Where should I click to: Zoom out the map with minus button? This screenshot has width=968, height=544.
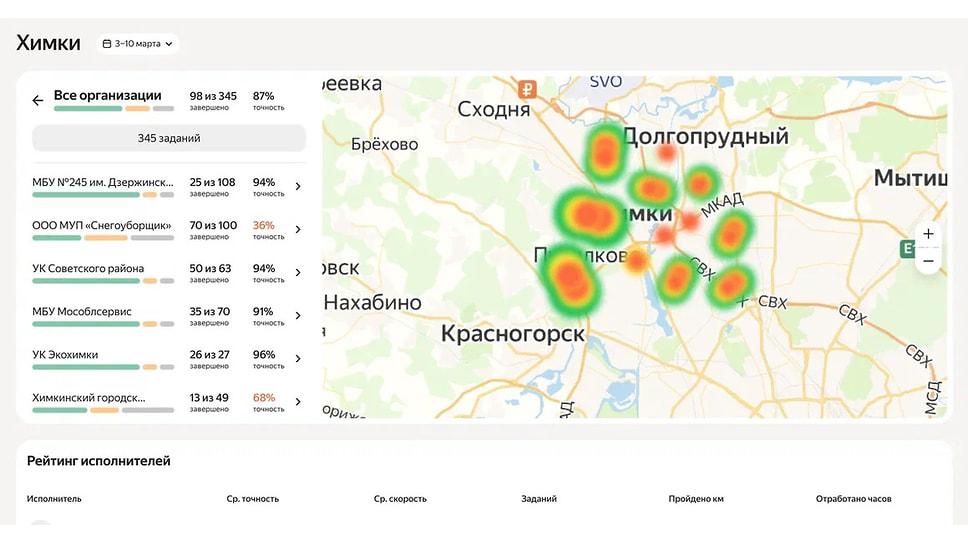click(x=928, y=261)
